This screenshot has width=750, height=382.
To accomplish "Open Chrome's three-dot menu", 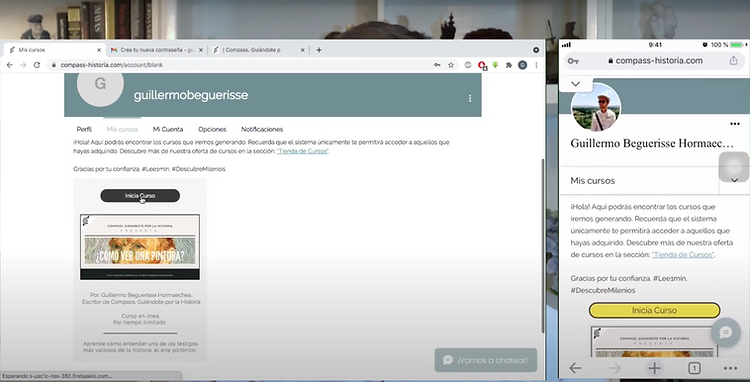I will [536, 65].
